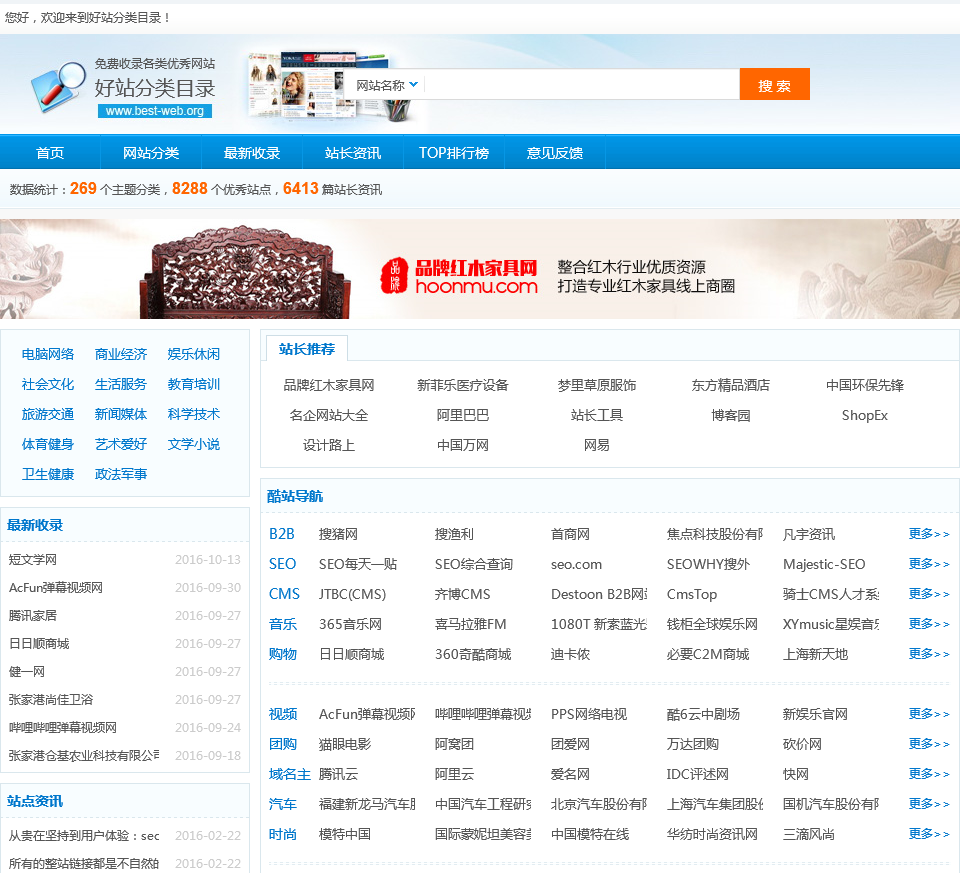Click the www.best-web.org URL badge

155,111
